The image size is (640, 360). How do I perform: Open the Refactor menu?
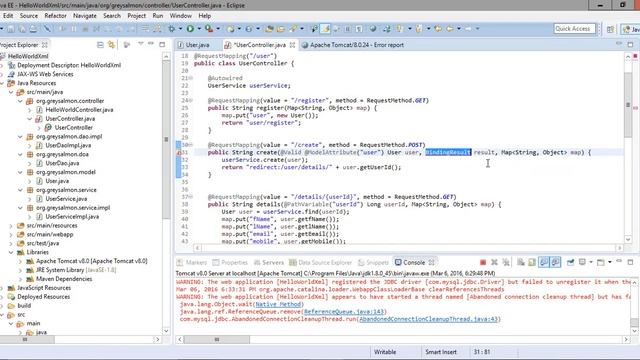click(x=55, y=16)
